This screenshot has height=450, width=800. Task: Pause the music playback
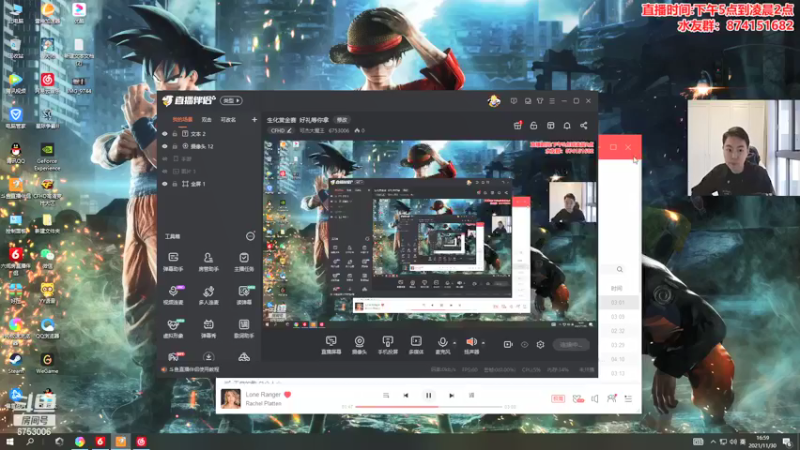429,395
